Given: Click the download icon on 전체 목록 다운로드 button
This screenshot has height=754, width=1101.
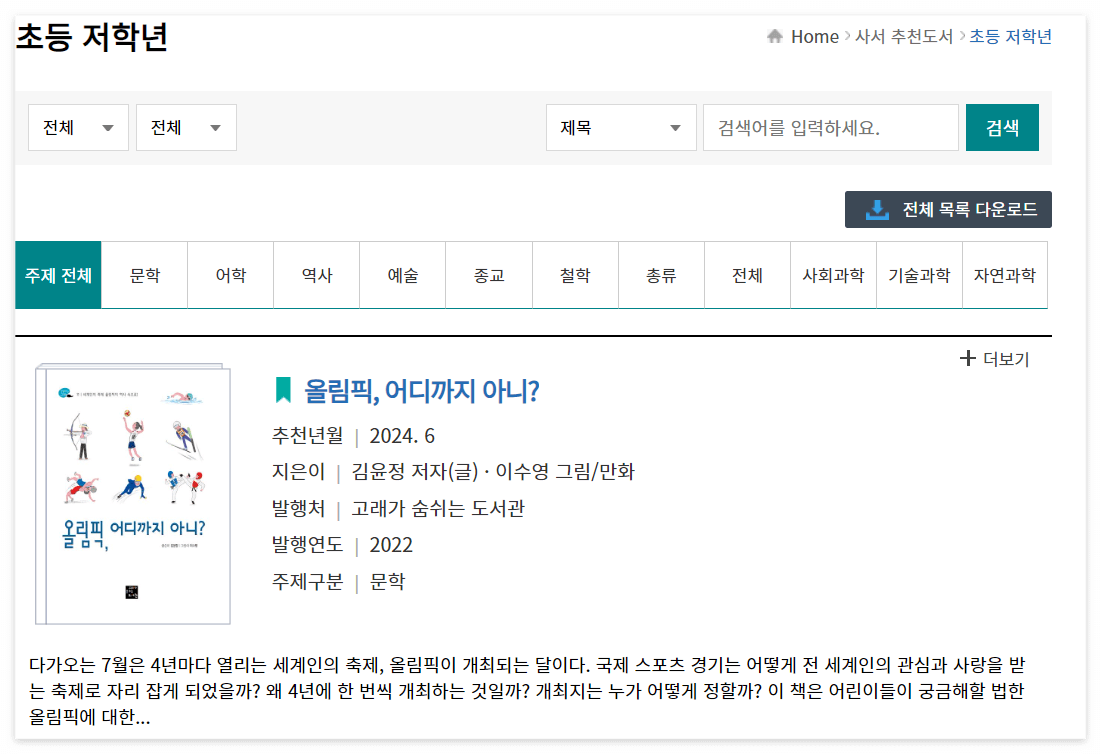Looking at the screenshot, I should pyautogui.click(x=875, y=210).
